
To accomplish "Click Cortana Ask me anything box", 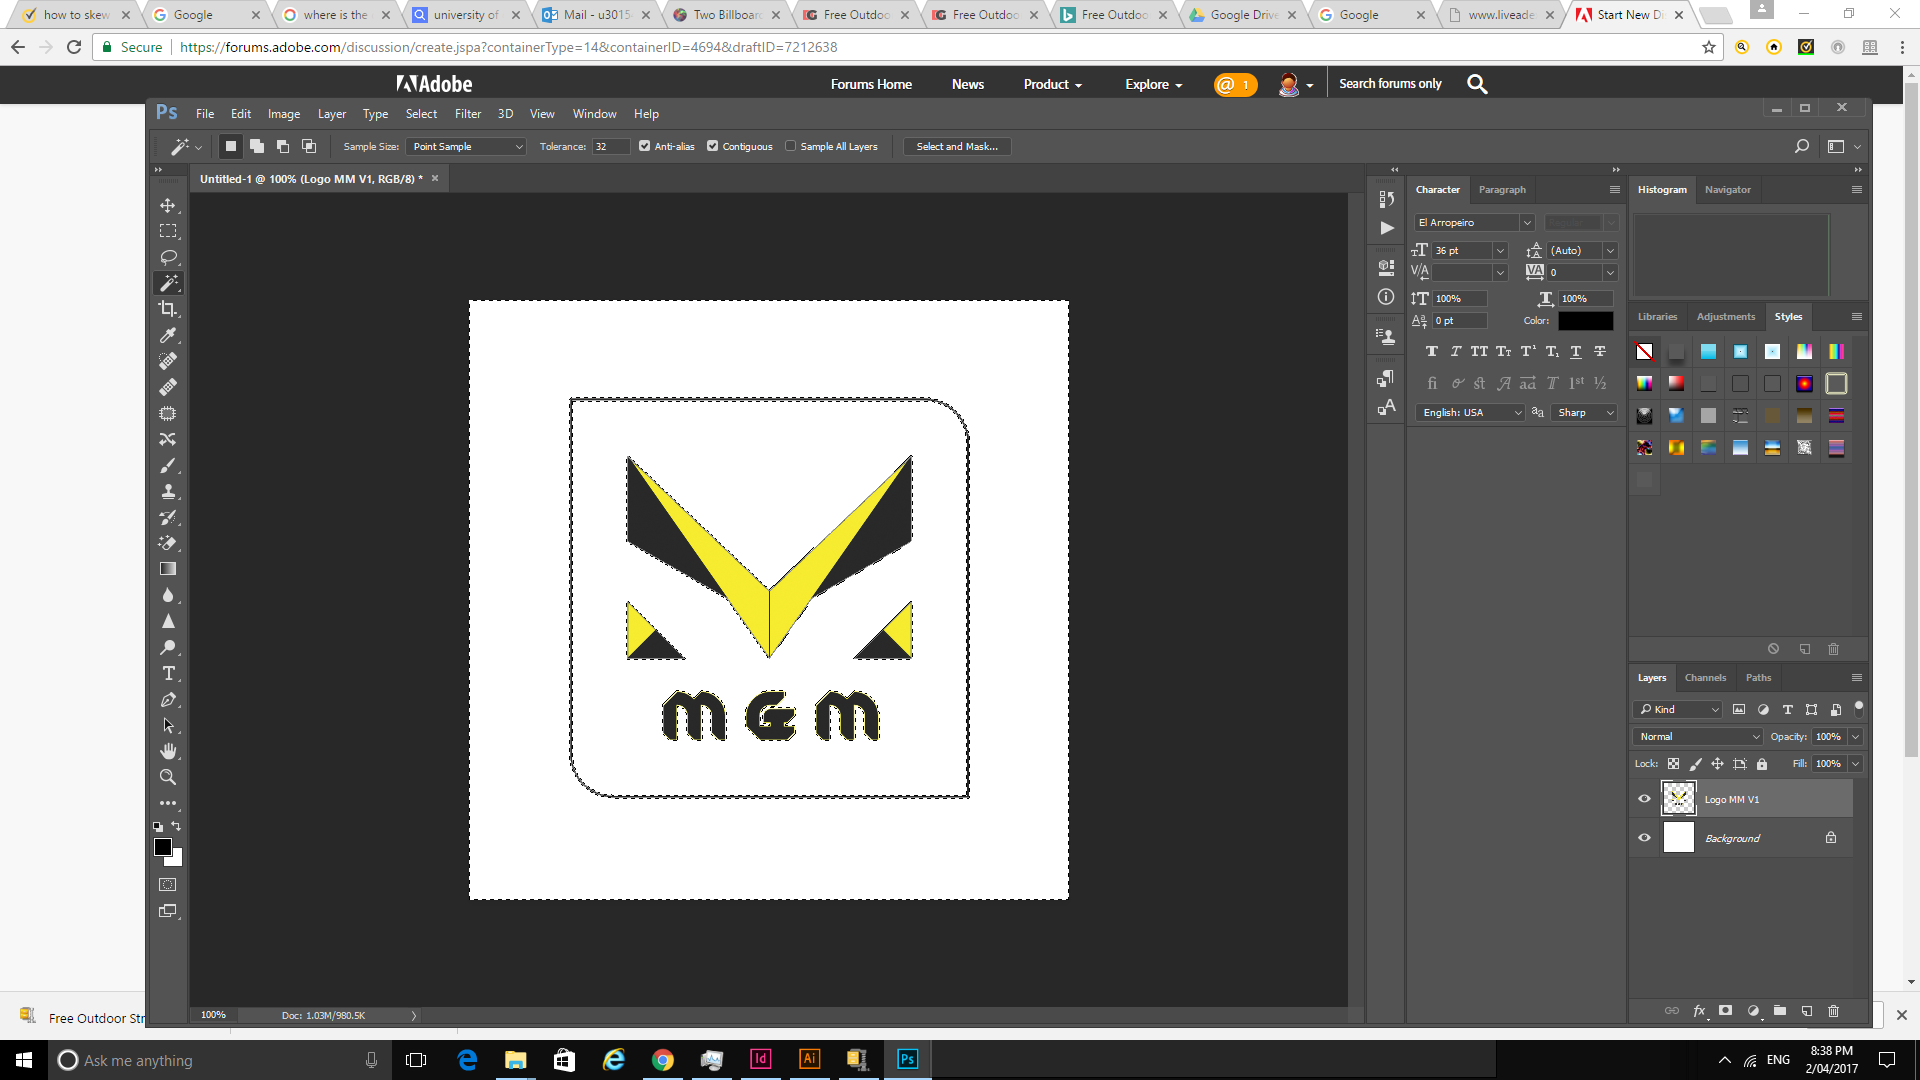I will click(x=219, y=1060).
